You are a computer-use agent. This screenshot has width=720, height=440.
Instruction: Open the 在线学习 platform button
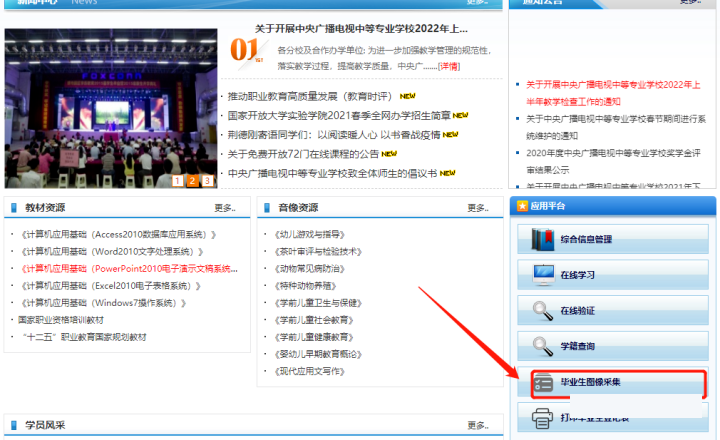click(x=613, y=275)
